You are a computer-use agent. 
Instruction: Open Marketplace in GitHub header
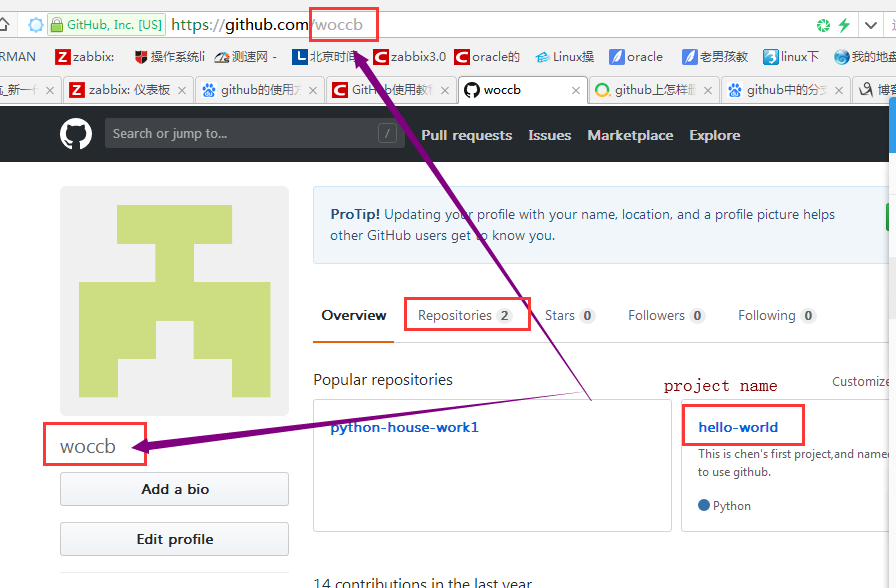pyautogui.click(x=630, y=135)
